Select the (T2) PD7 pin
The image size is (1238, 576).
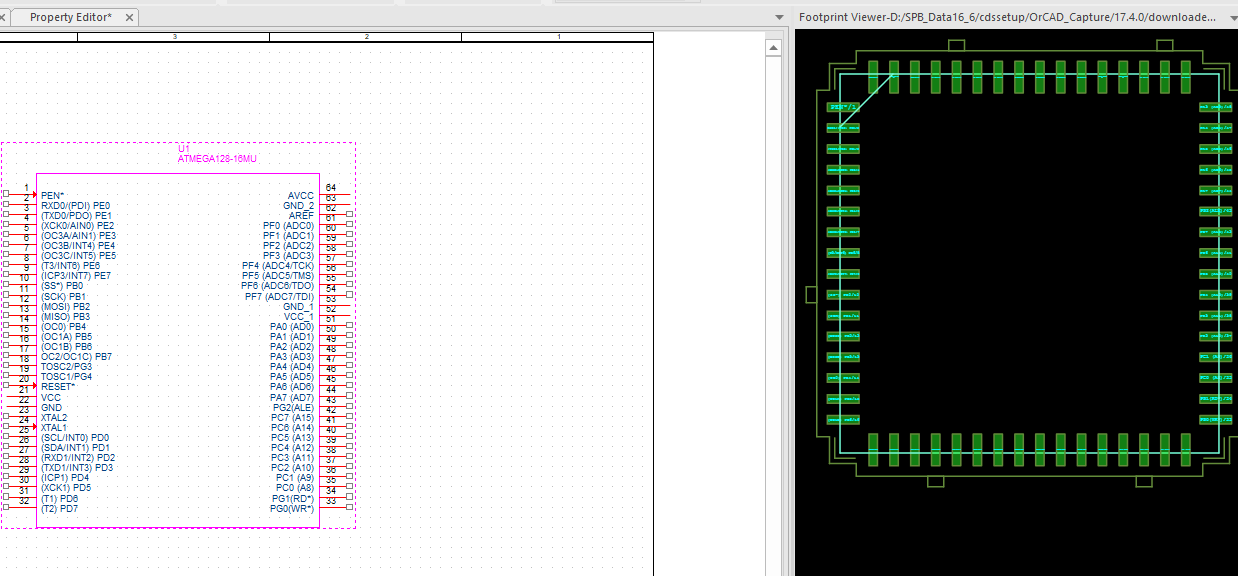pyautogui.click(x=59, y=509)
